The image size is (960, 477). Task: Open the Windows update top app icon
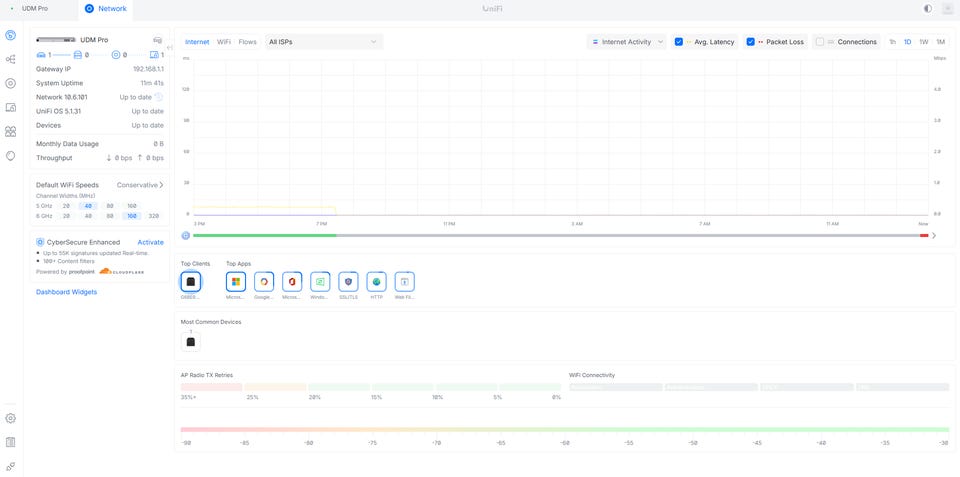pos(320,282)
